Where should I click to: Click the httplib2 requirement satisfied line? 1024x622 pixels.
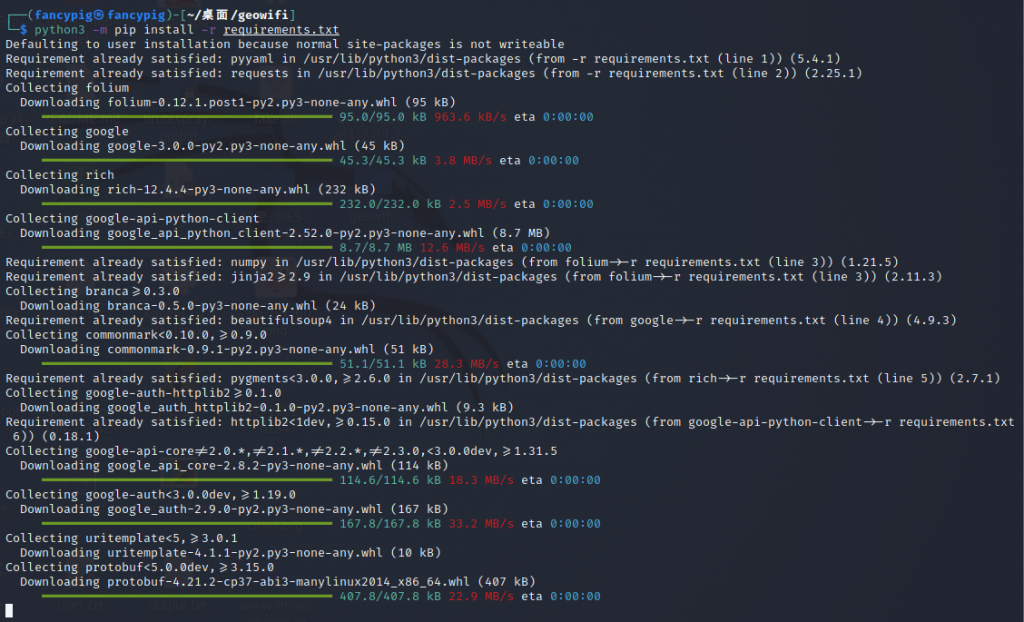pyautogui.click(x=510, y=429)
